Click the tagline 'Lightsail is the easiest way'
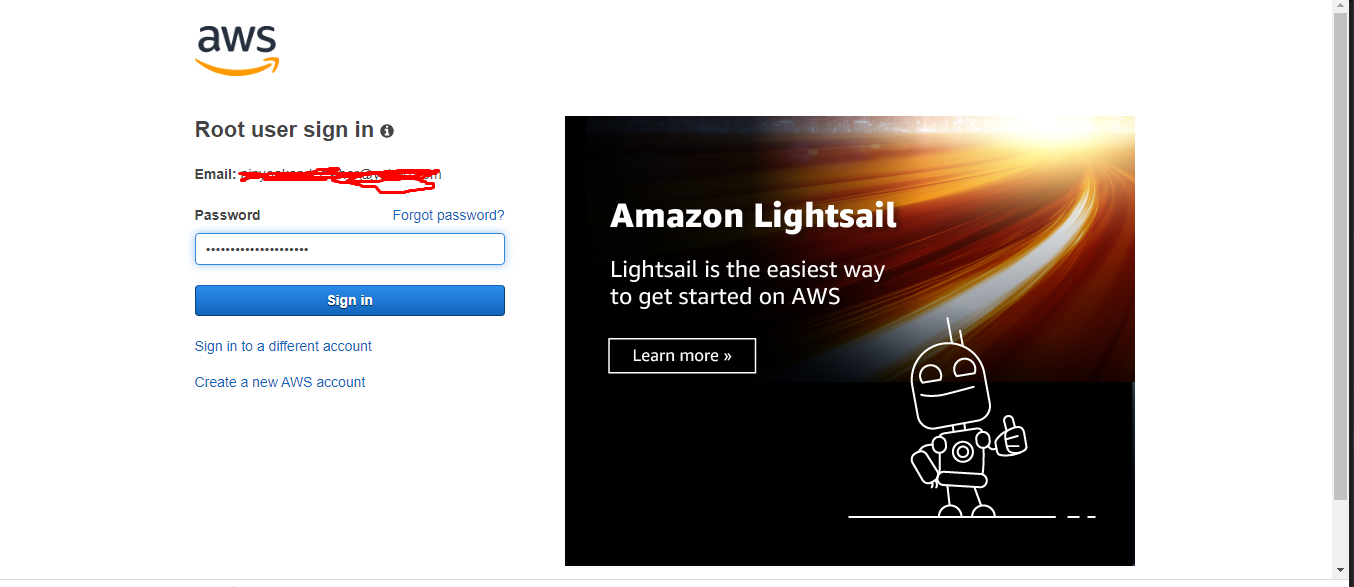Viewport: 1354px width, 587px height. pyautogui.click(x=747, y=270)
